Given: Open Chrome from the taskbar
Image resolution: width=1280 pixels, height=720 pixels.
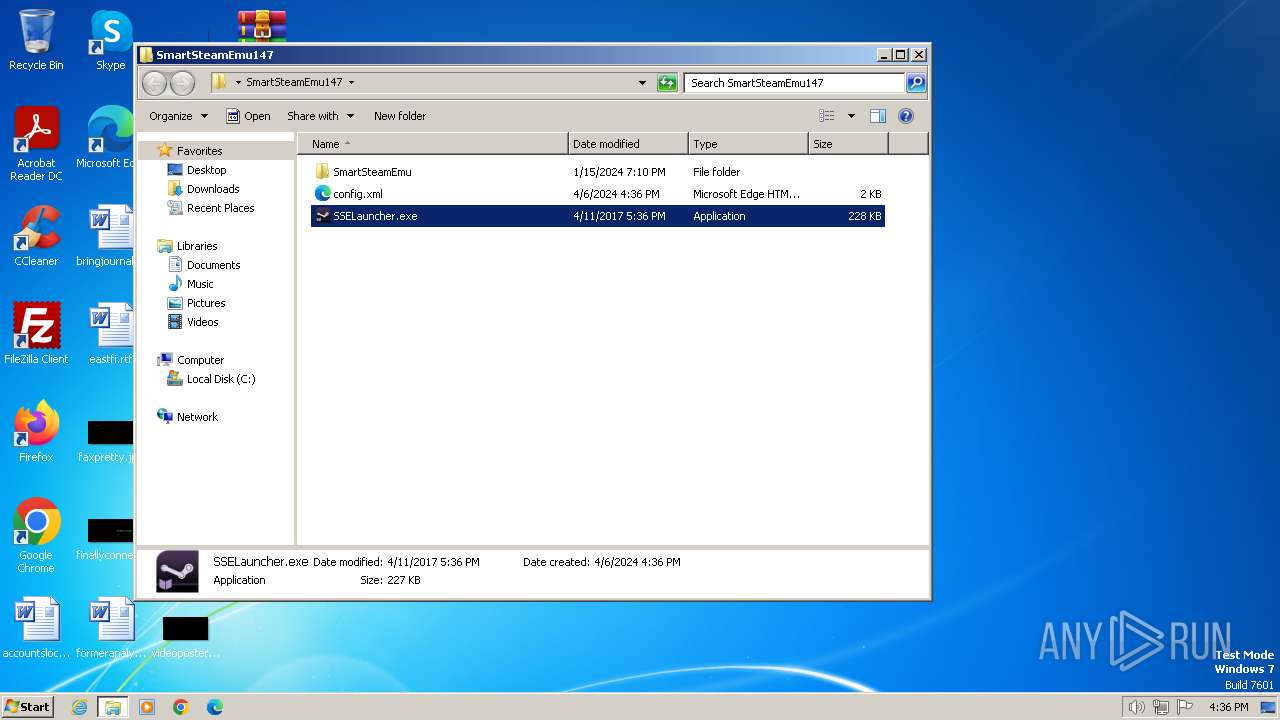Looking at the screenshot, I should 181,707.
